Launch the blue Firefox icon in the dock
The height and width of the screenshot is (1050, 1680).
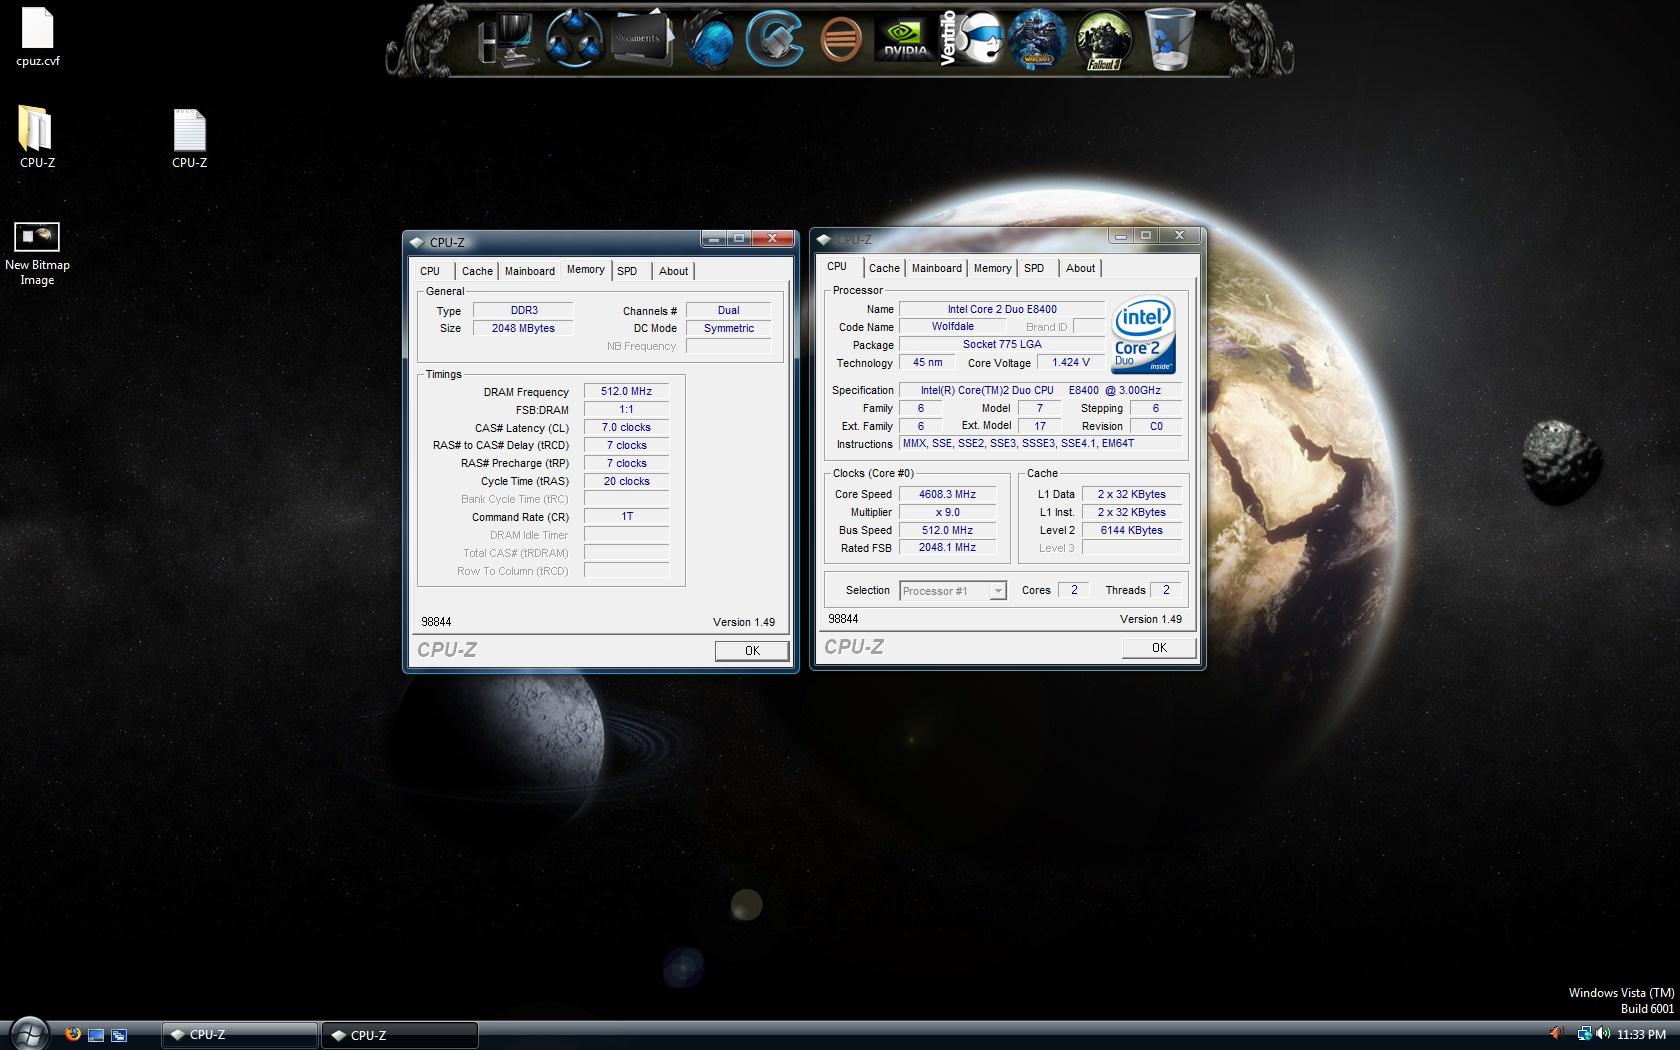coord(708,42)
